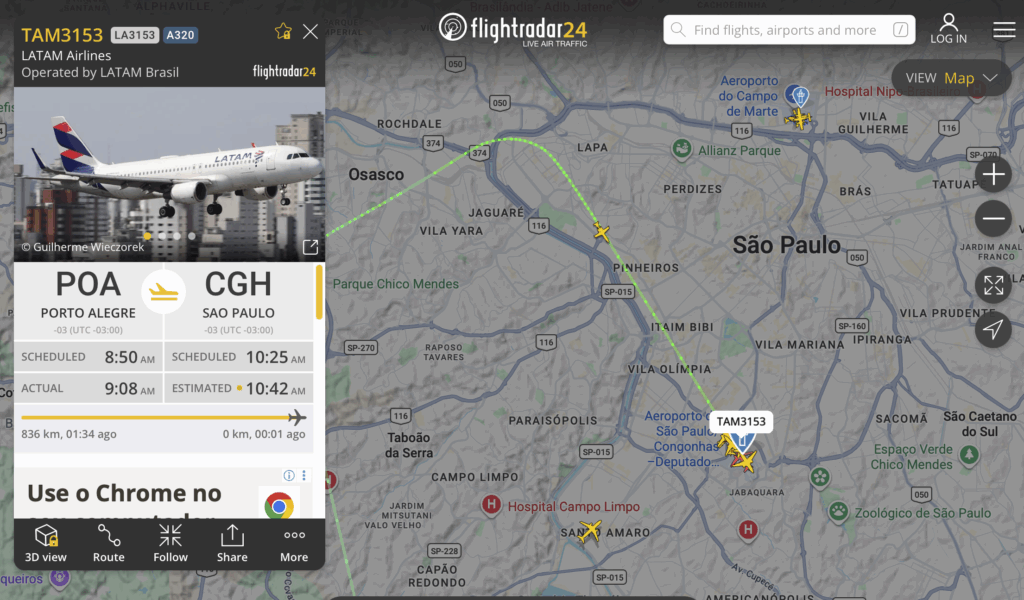1024x600 pixels.
Task: Open aircraft photo in external link
Action: click(x=310, y=247)
